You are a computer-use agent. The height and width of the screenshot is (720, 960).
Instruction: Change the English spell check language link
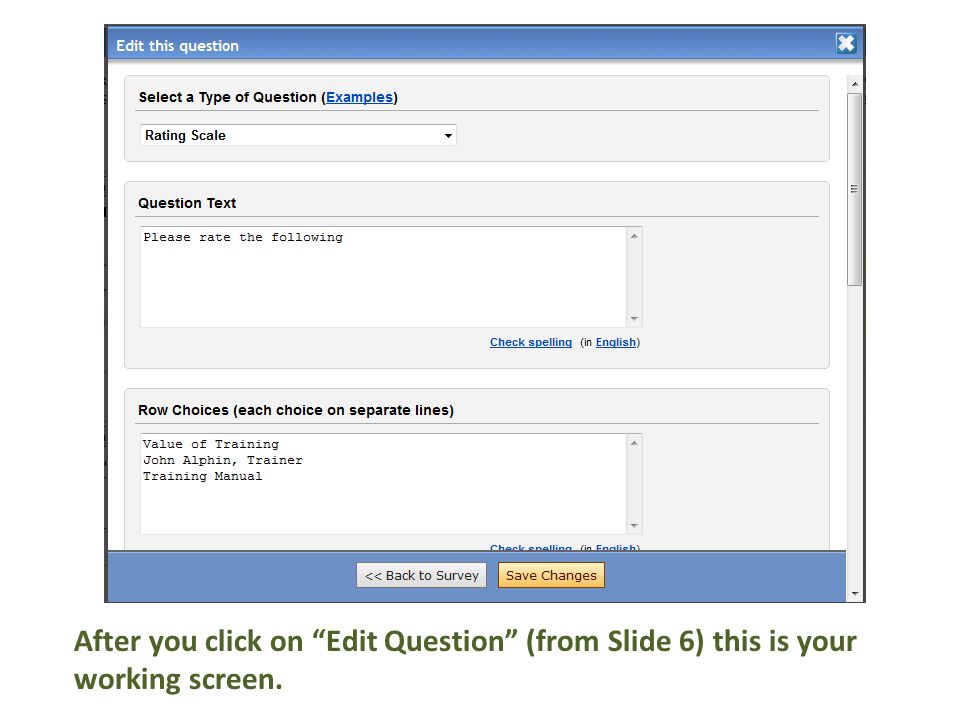pyautogui.click(x=615, y=342)
